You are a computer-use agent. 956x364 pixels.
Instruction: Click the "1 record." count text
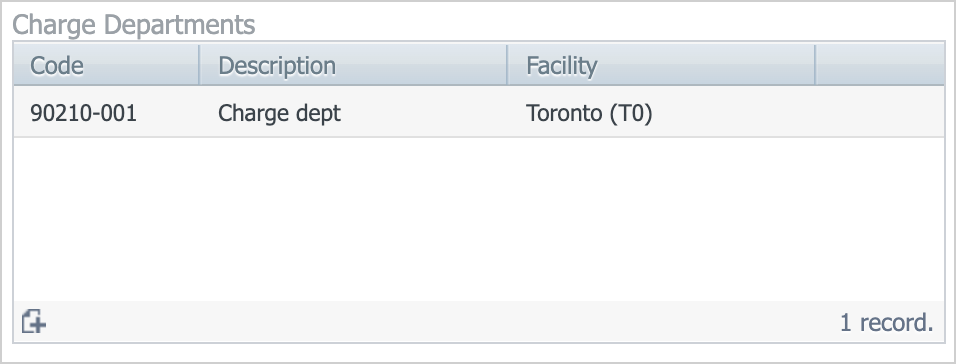(x=886, y=323)
